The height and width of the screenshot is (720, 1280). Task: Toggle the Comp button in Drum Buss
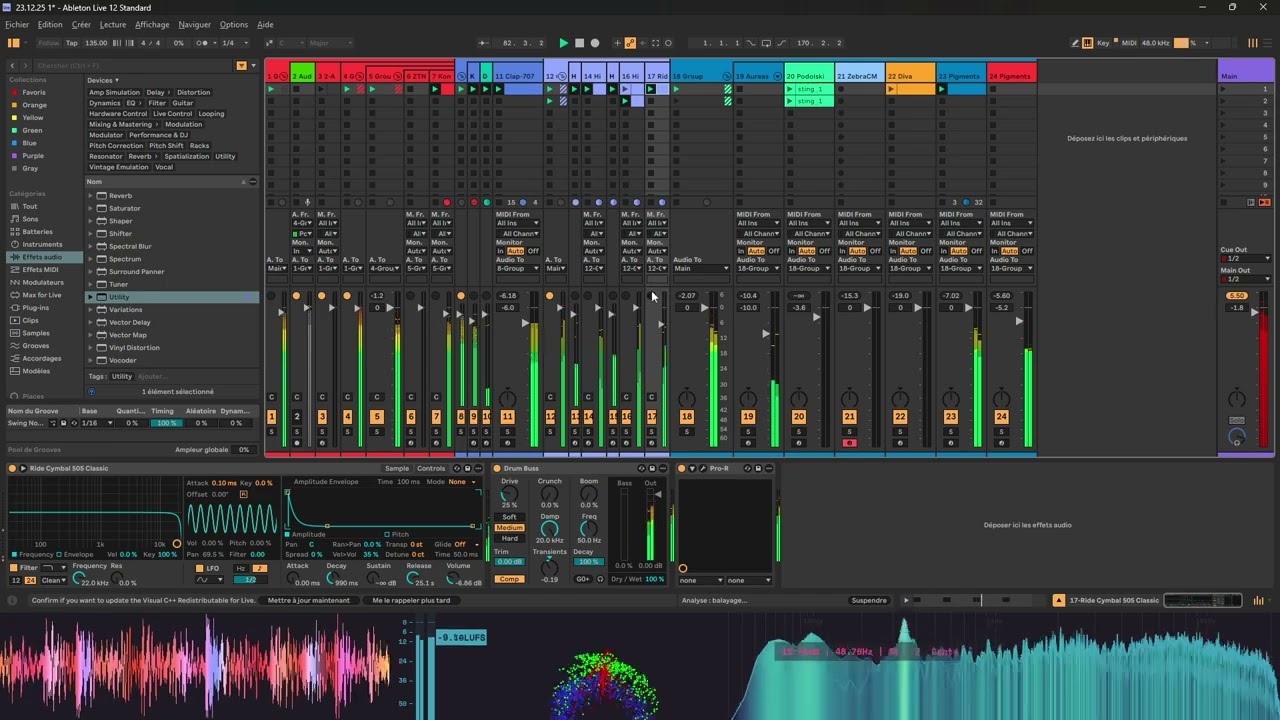pos(509,580)
